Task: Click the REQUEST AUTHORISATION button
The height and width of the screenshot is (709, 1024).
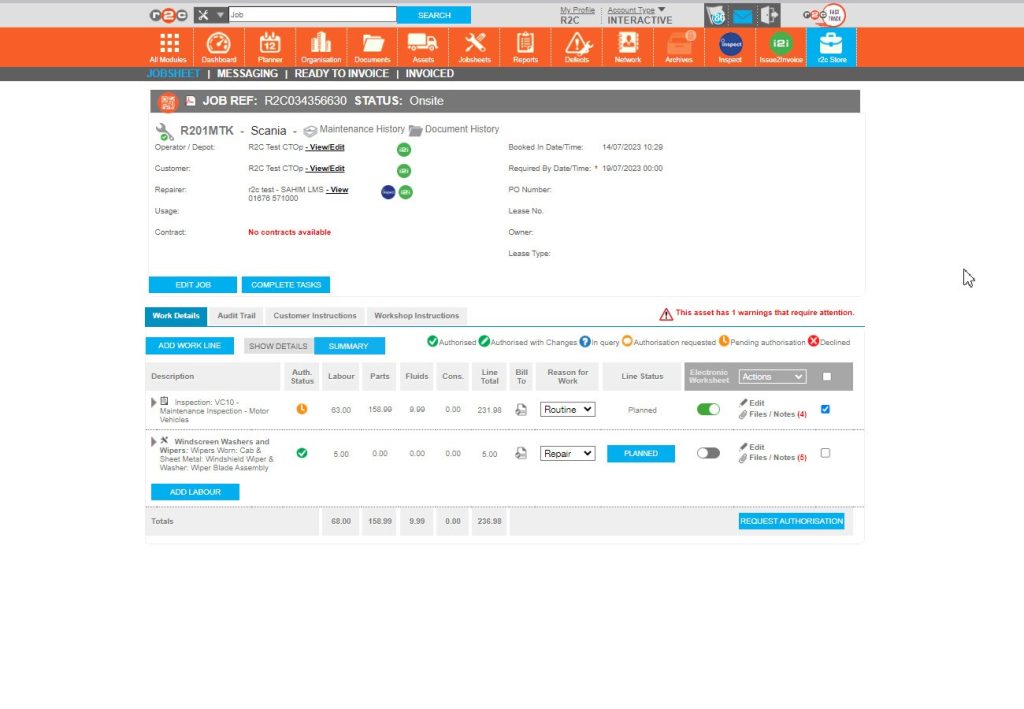Action: click(x=791, y=521)
